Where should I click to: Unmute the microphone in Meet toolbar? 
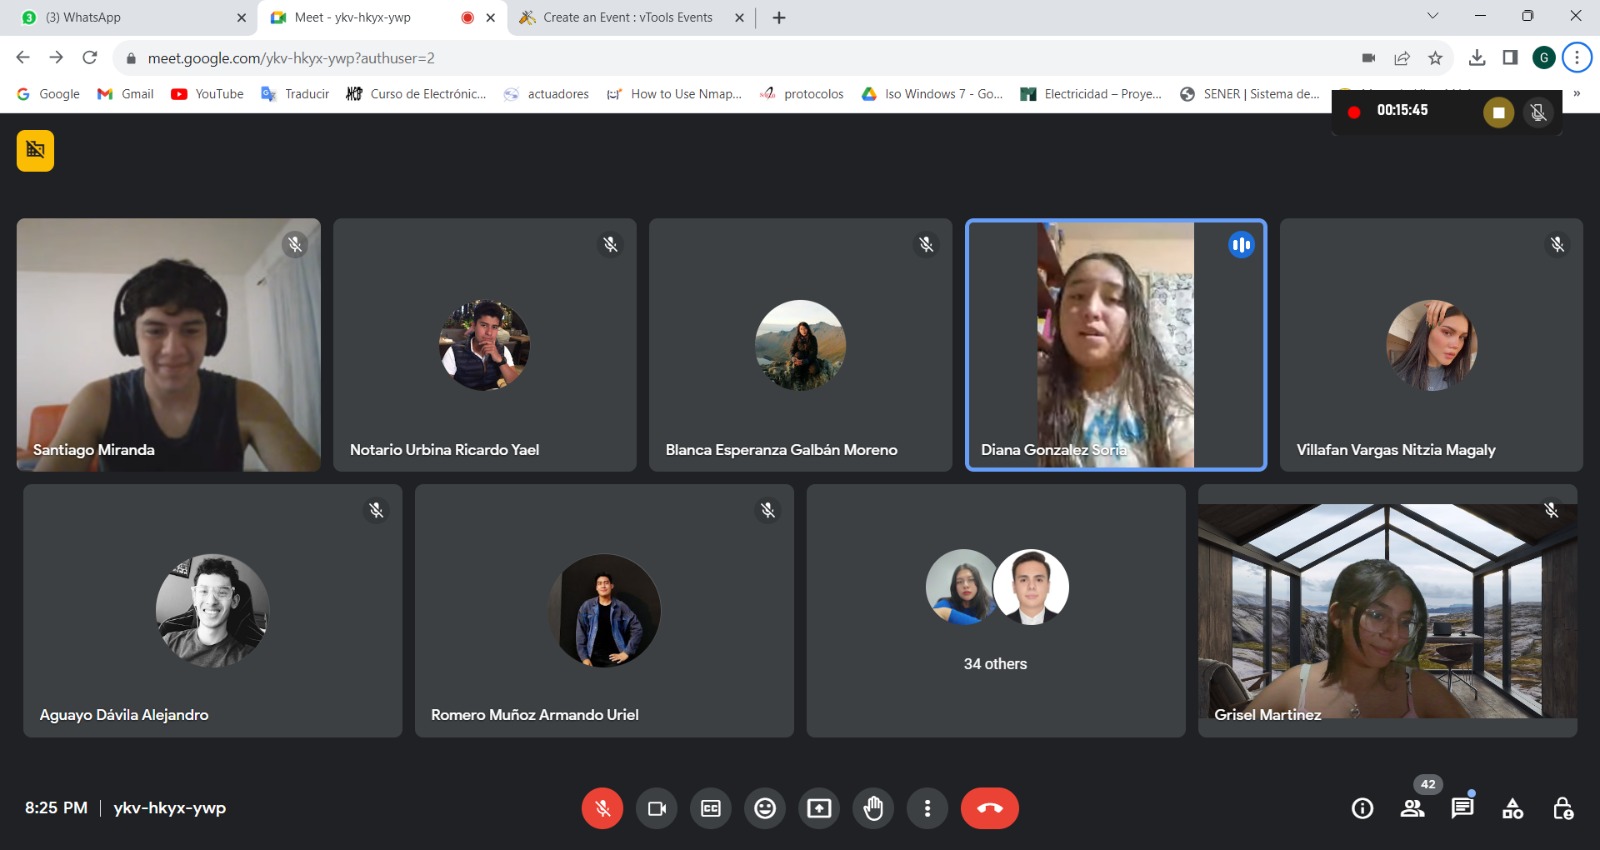tap(602, 808)
